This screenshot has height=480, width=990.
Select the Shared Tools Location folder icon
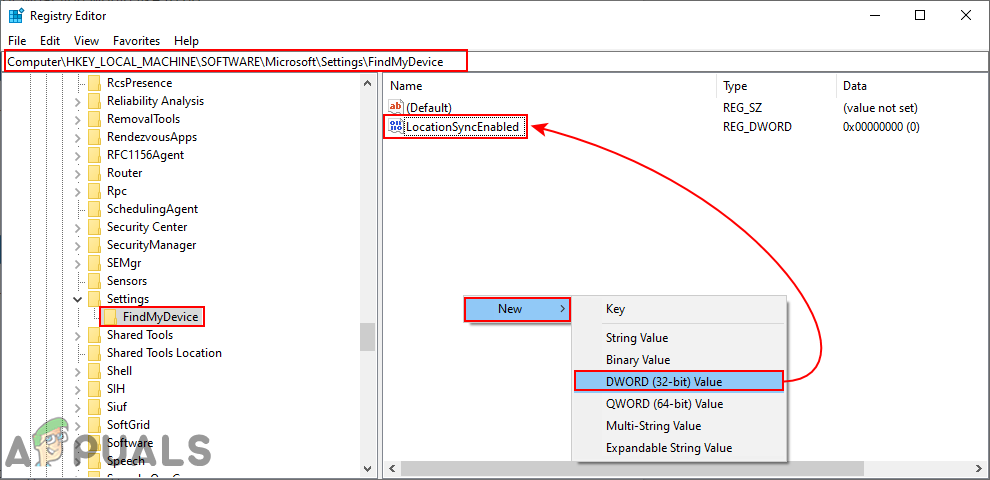click(x=95, y=353)
